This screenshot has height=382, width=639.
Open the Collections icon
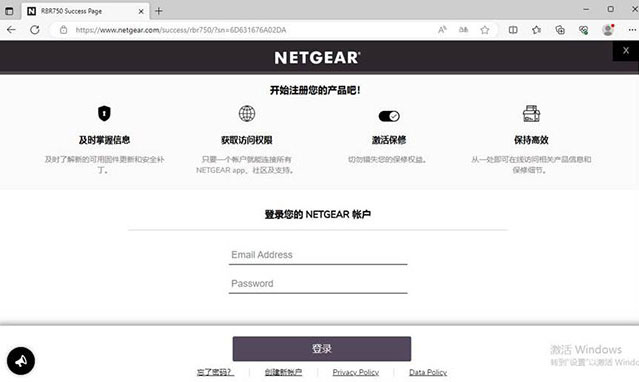[x=560, y=30]
